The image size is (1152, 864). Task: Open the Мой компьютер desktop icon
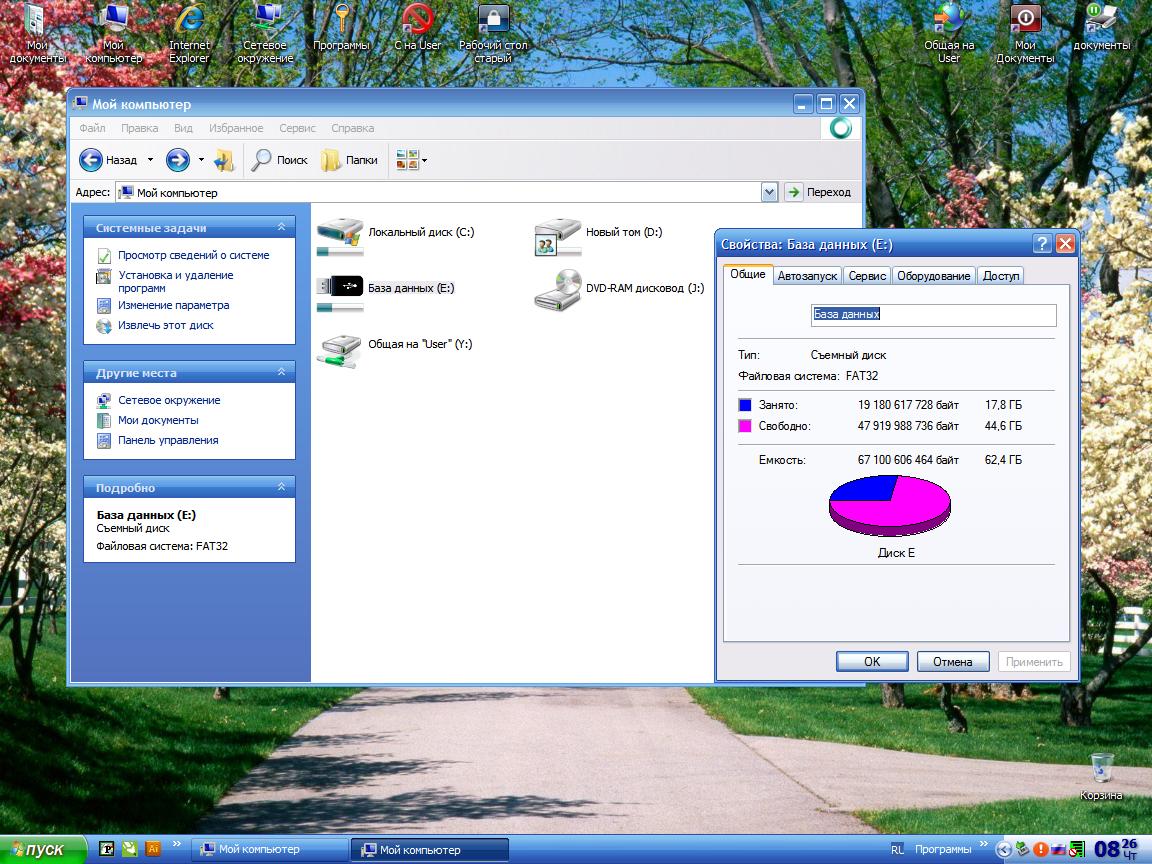113,33
